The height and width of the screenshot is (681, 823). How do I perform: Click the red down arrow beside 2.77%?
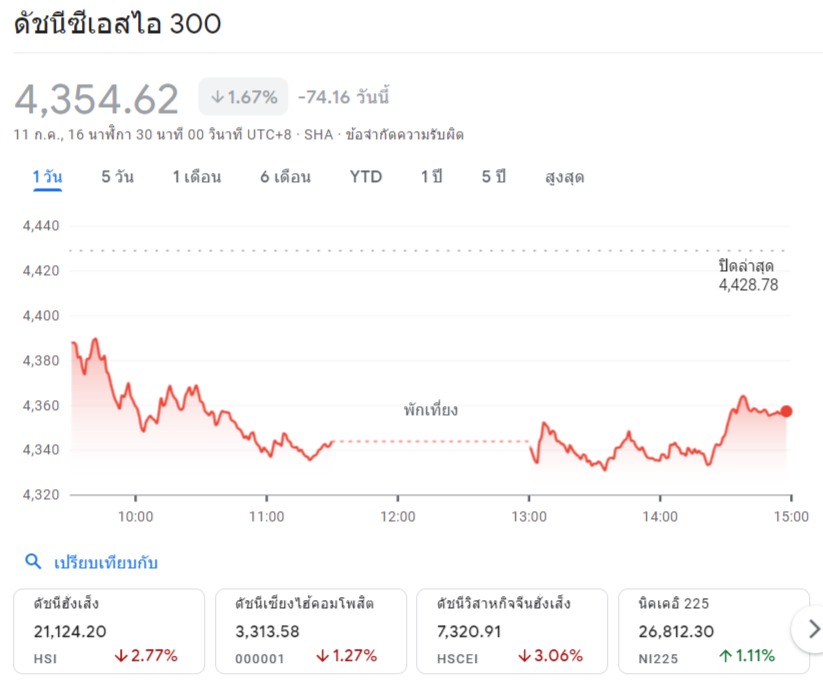click(x=122, y=656)
